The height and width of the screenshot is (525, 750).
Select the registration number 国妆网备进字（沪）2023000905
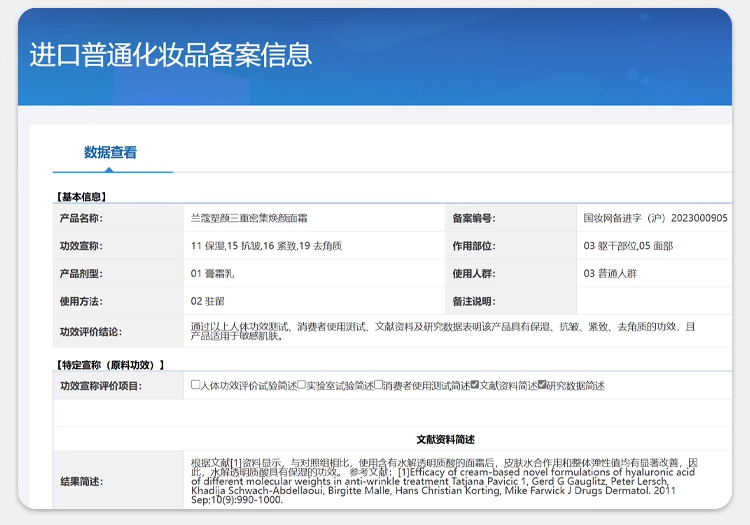tap(655, 218)
